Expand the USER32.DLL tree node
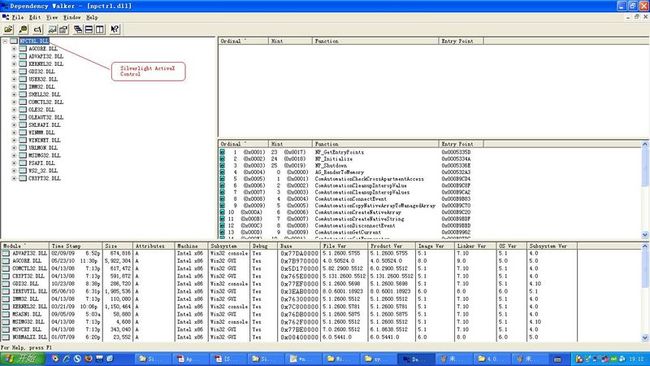The image size is (650, 366). [x=14, y=79]
